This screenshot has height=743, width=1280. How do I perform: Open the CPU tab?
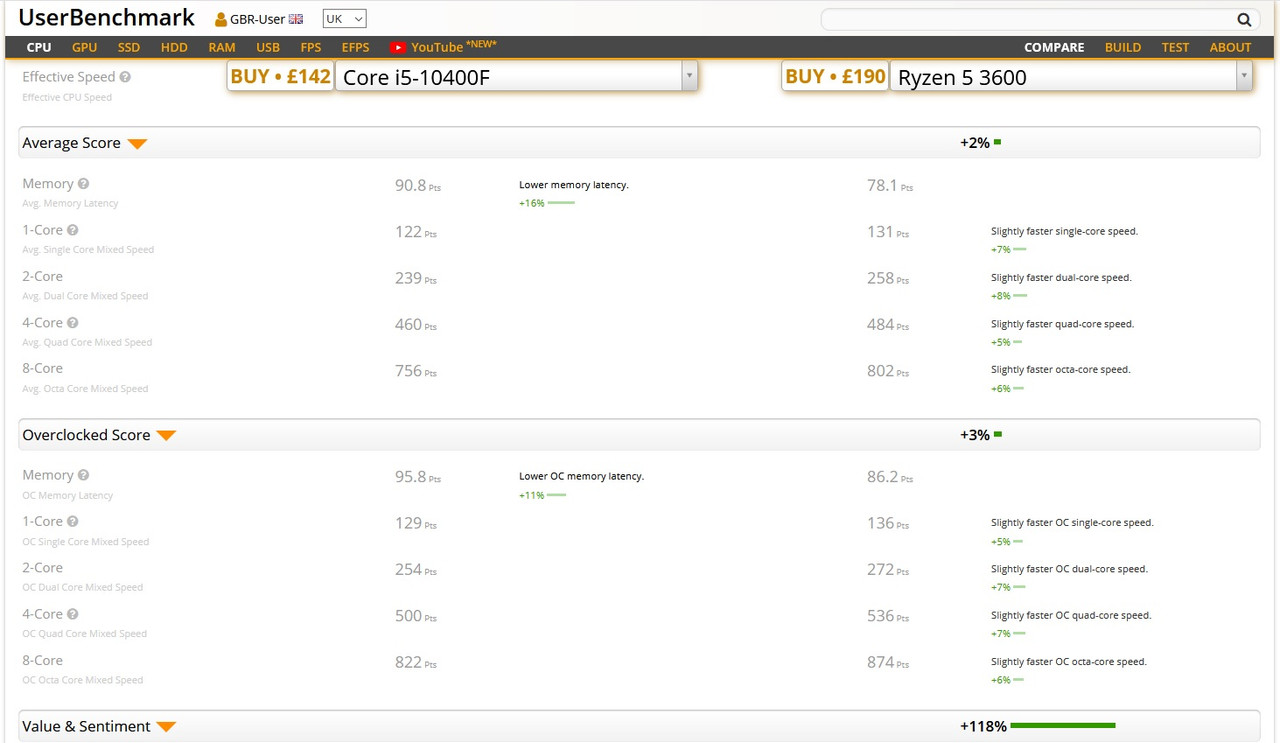(39, 47)
